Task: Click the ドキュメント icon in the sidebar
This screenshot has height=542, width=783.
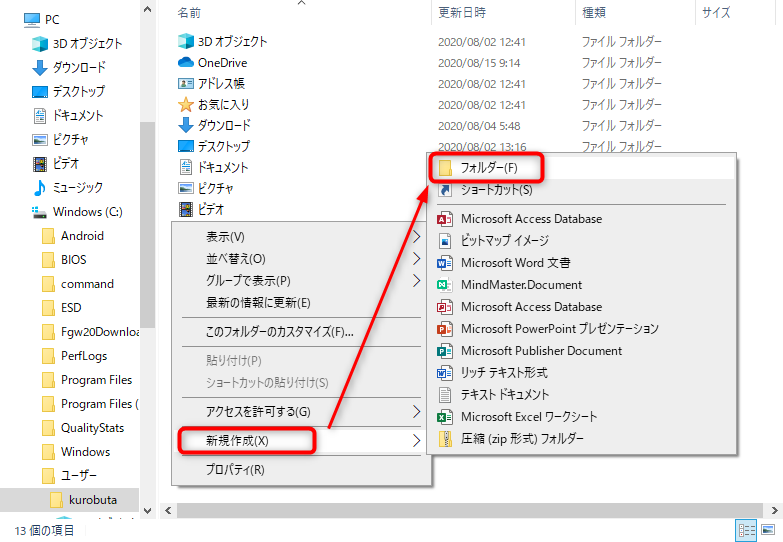Action: (x=40, y=115)
